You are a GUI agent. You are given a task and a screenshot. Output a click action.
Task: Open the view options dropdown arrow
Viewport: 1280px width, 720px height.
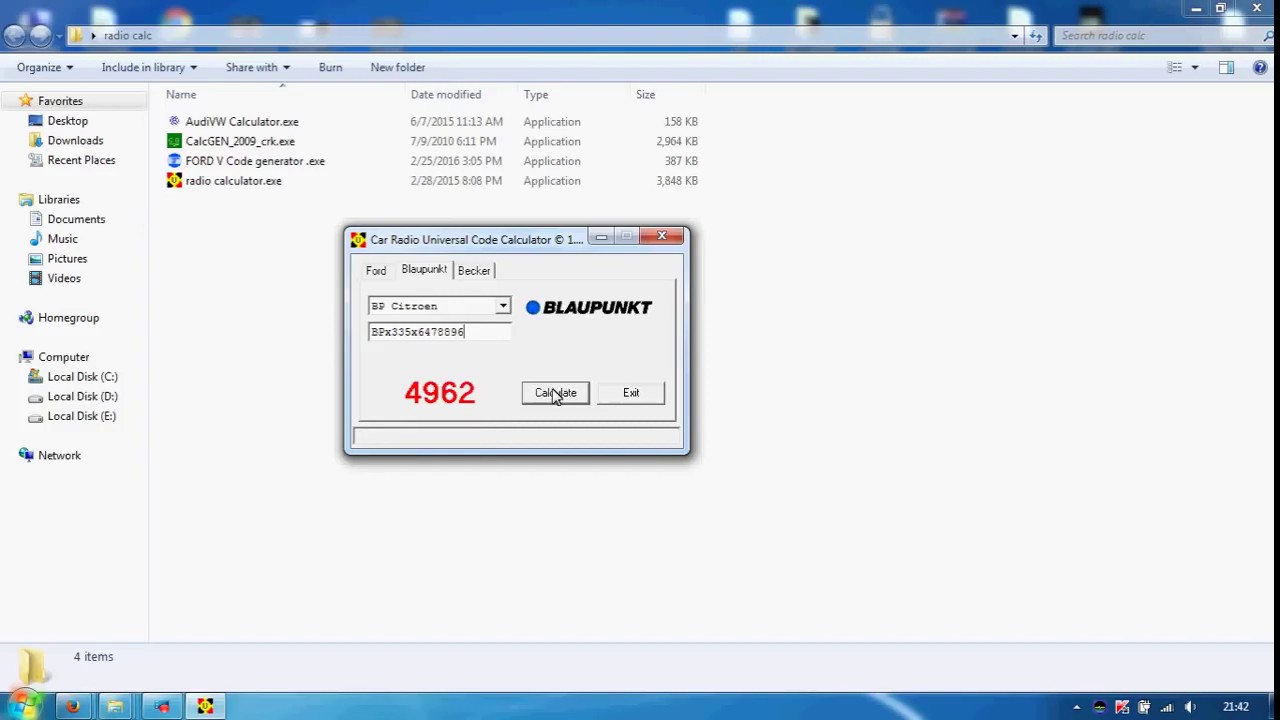click(x=1194, y=67)
